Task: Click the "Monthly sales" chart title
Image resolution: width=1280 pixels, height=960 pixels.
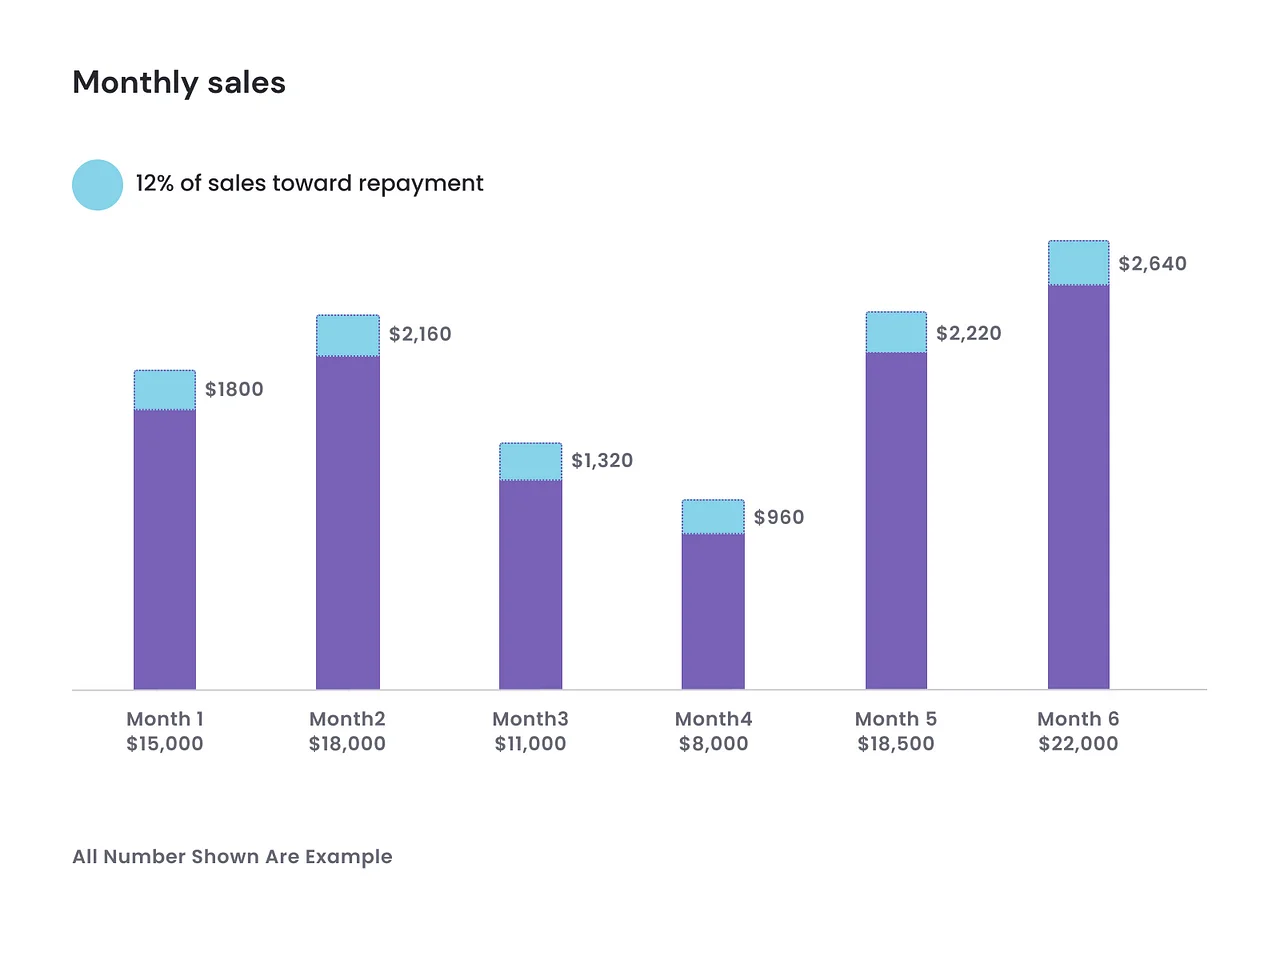Action: click(x=179, y=82)
